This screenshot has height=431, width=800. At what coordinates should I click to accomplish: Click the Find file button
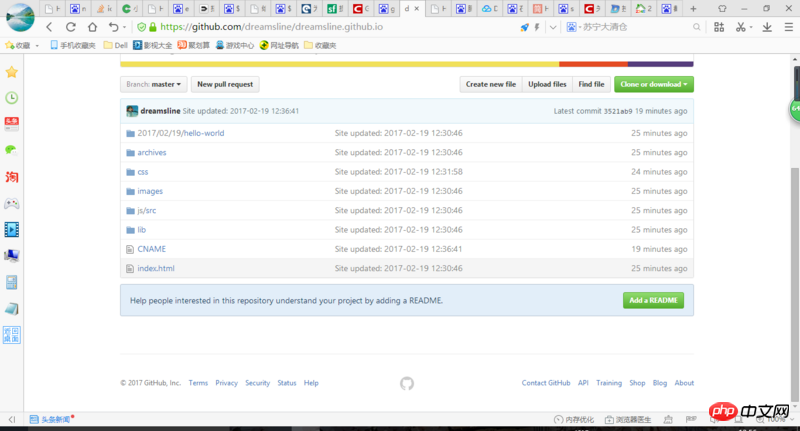point(591,84)
